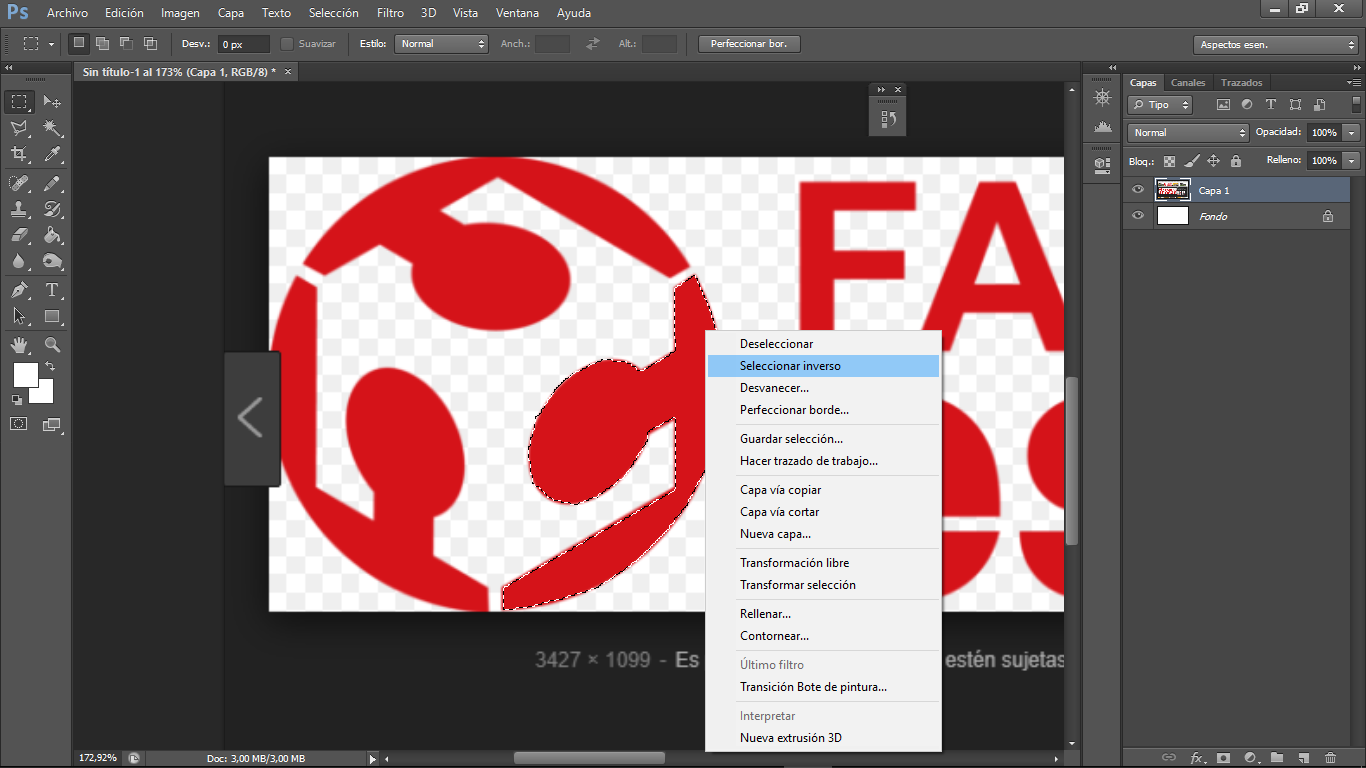Select the Pen tool
This screenshot has height=768, width=1366.
(x=19, y=290)
